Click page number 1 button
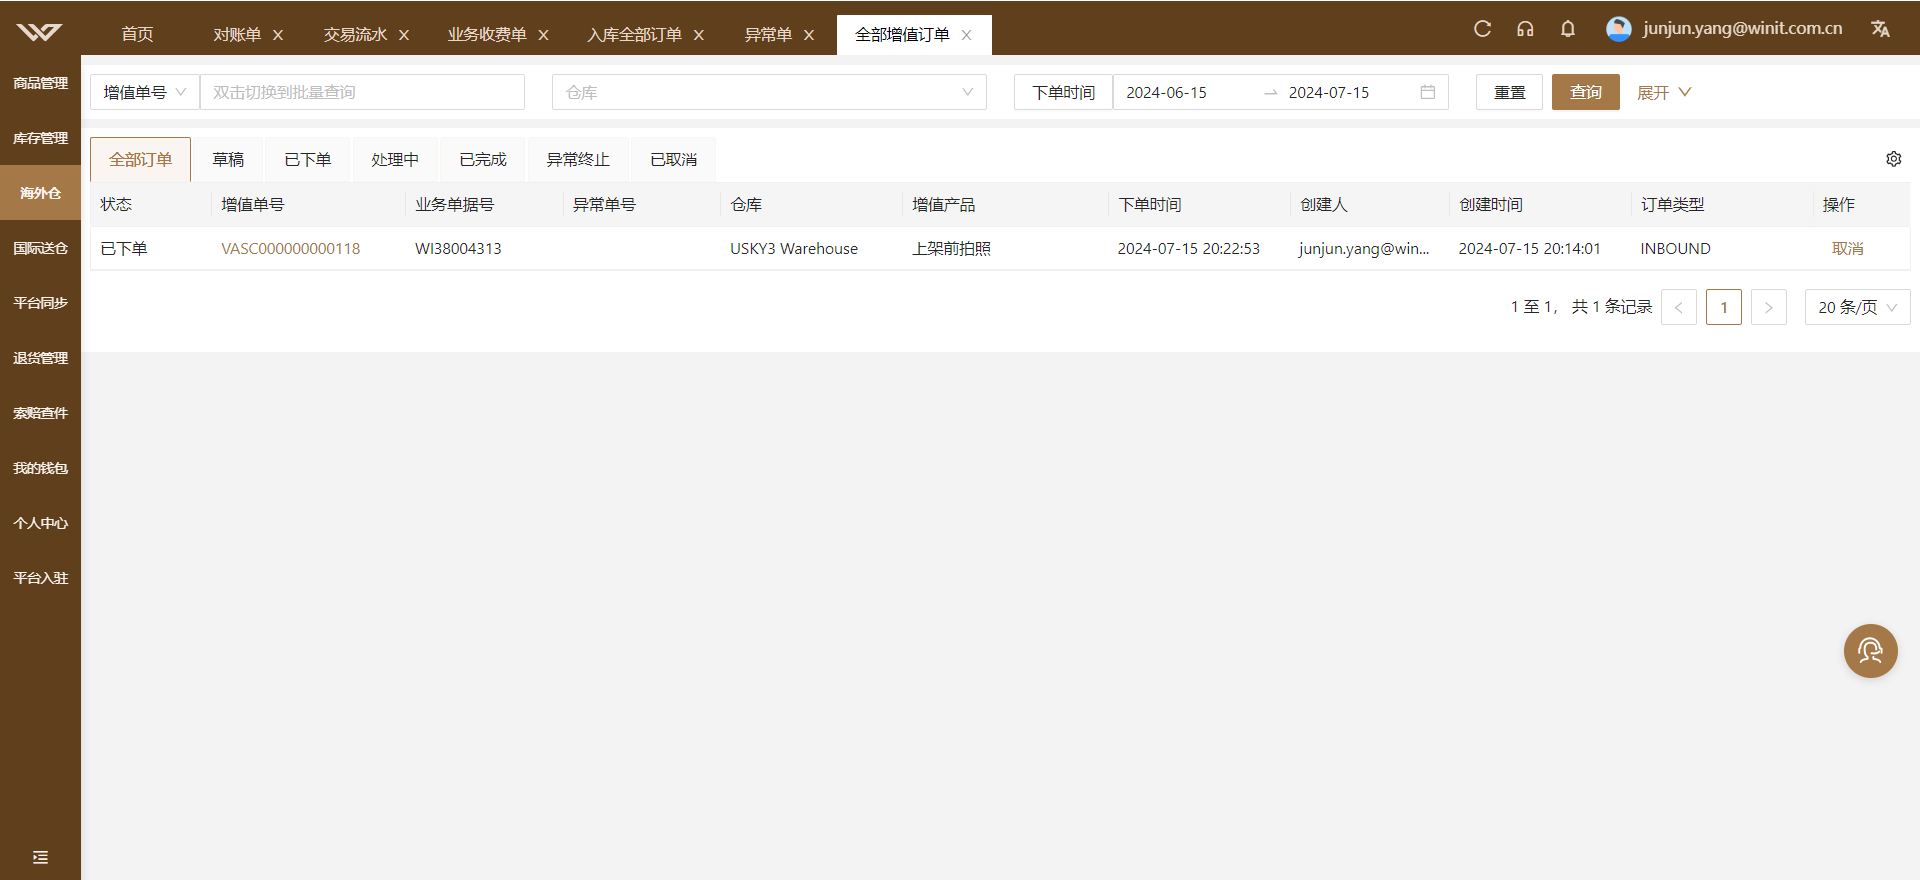Image resolution: width=1920 pixels, height=880 pixels. coord(1724,307)
